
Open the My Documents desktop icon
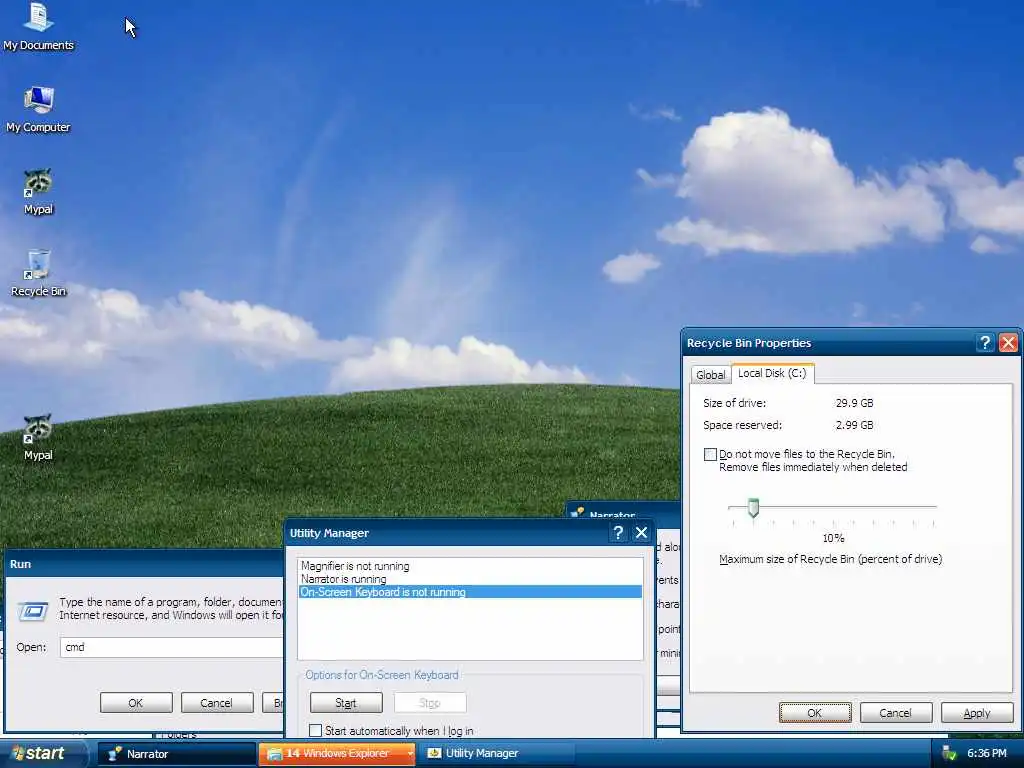[x=39, y=26]
